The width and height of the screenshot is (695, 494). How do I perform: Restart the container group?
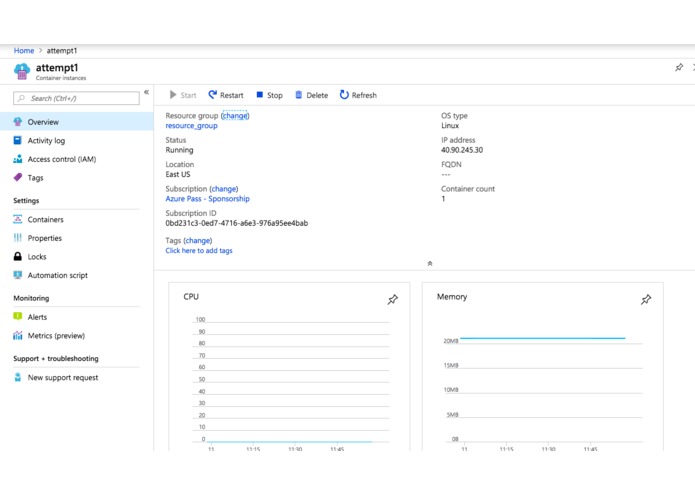pyautogui.click(x=226, y=95)
